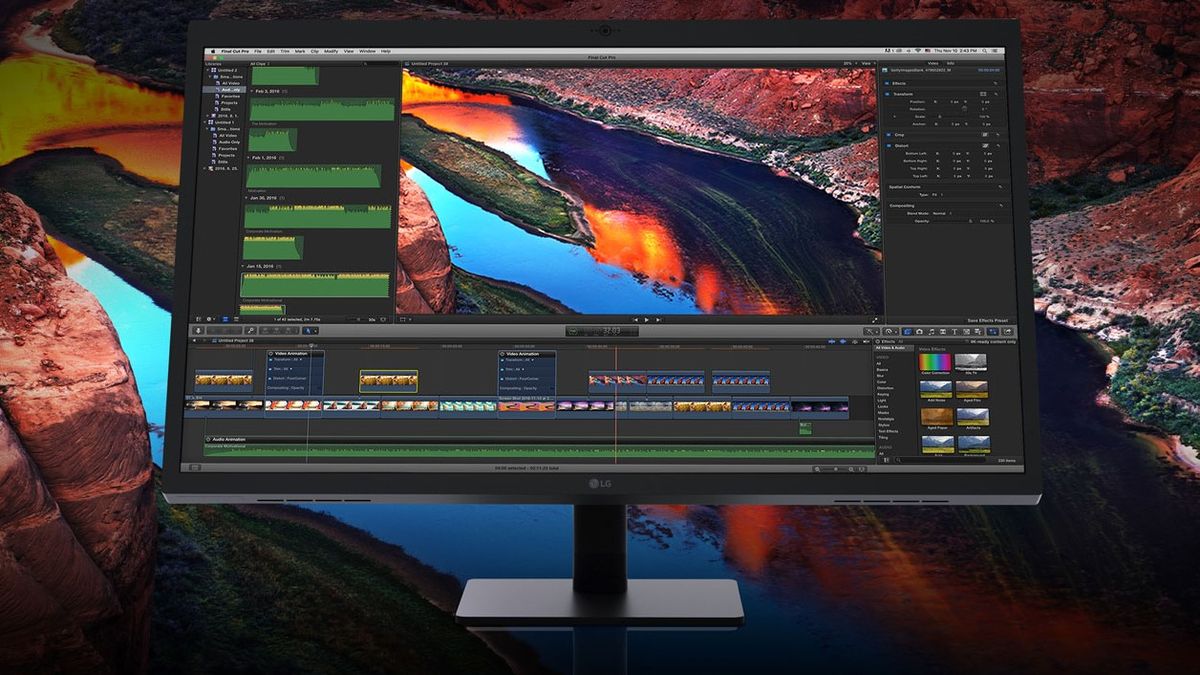The image size is (1200, 675).
Task: Click the Save Effects Preset button
Action: tap(988, 321)
